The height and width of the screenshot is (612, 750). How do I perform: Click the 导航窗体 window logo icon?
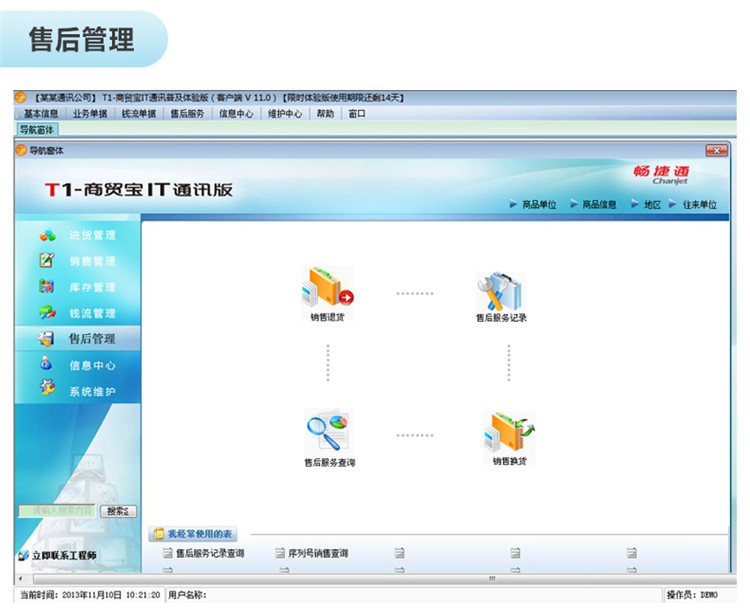click(x=21, y=150)
